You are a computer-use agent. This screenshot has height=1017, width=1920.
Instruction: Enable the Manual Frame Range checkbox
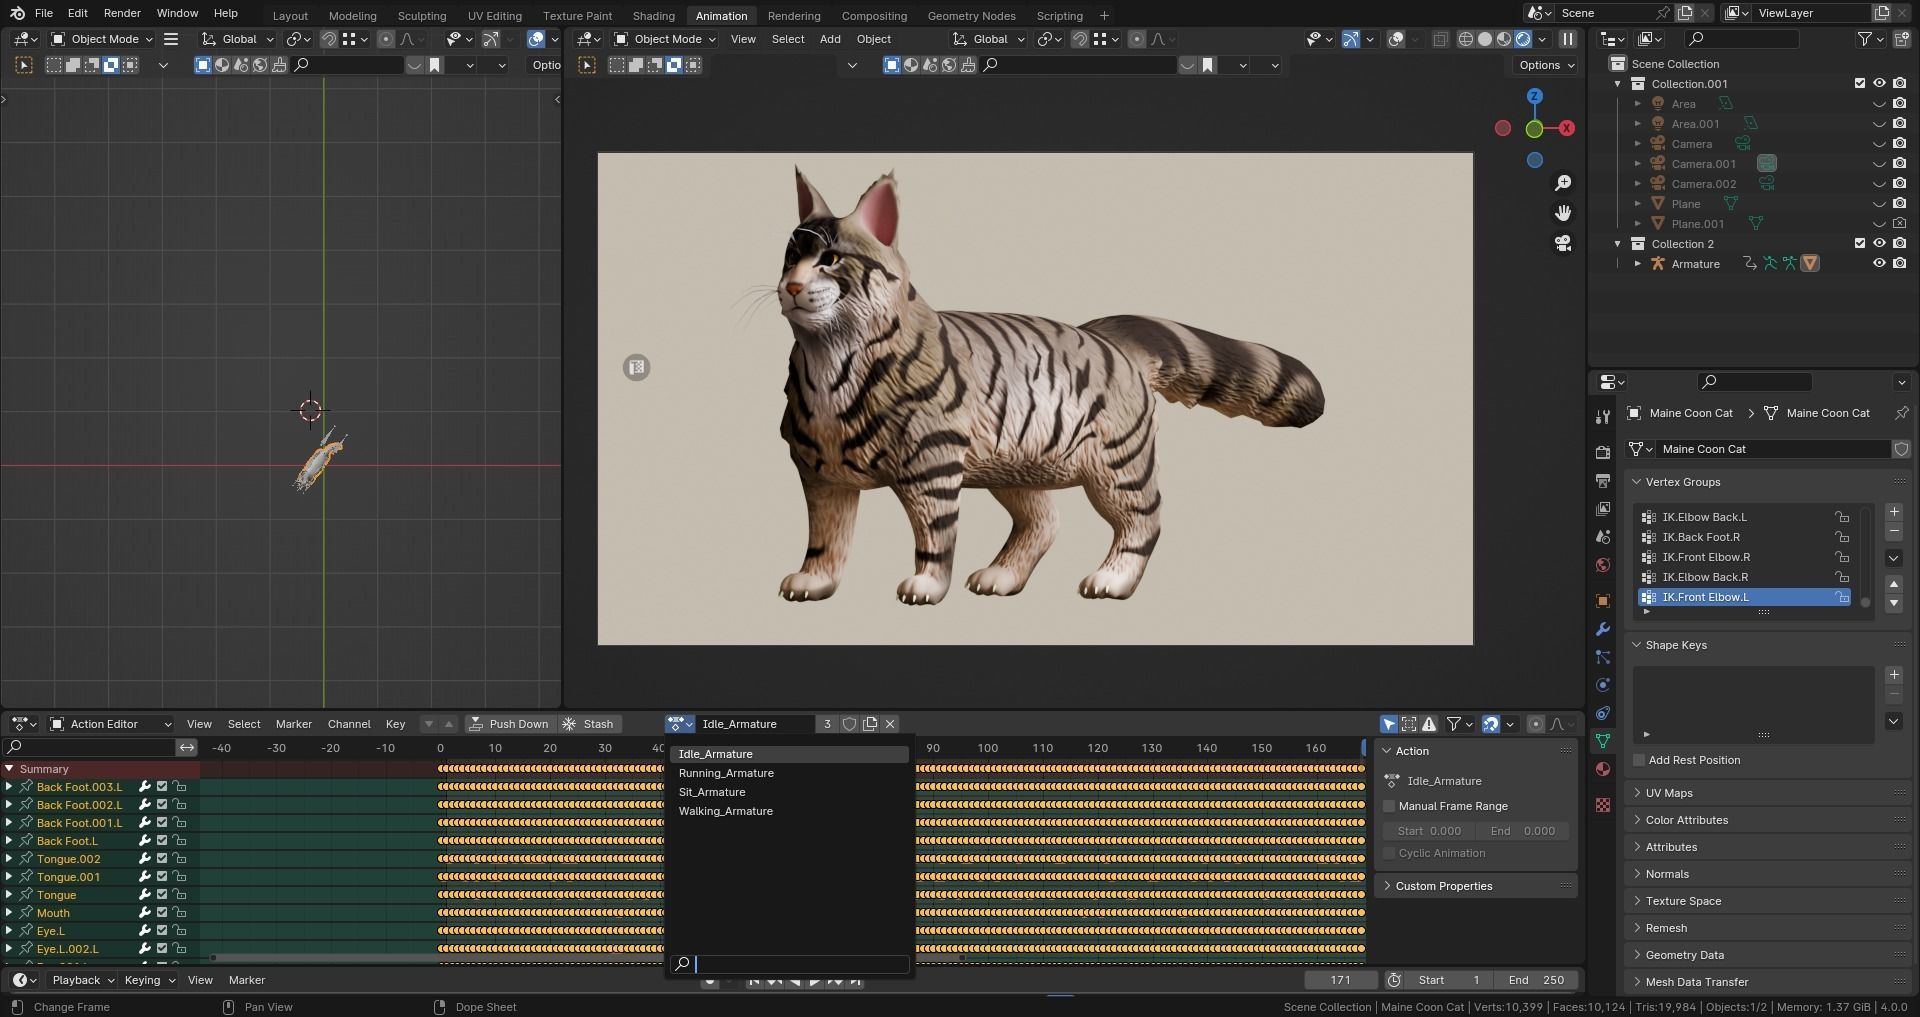click(1389, 806)
